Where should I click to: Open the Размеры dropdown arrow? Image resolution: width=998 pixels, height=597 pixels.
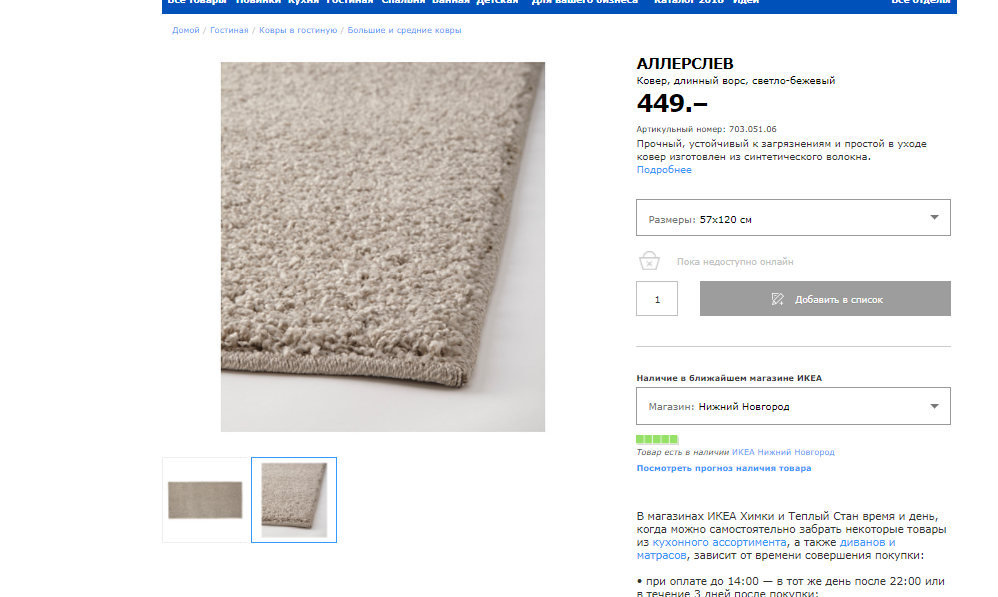click(x=934, y=218)
